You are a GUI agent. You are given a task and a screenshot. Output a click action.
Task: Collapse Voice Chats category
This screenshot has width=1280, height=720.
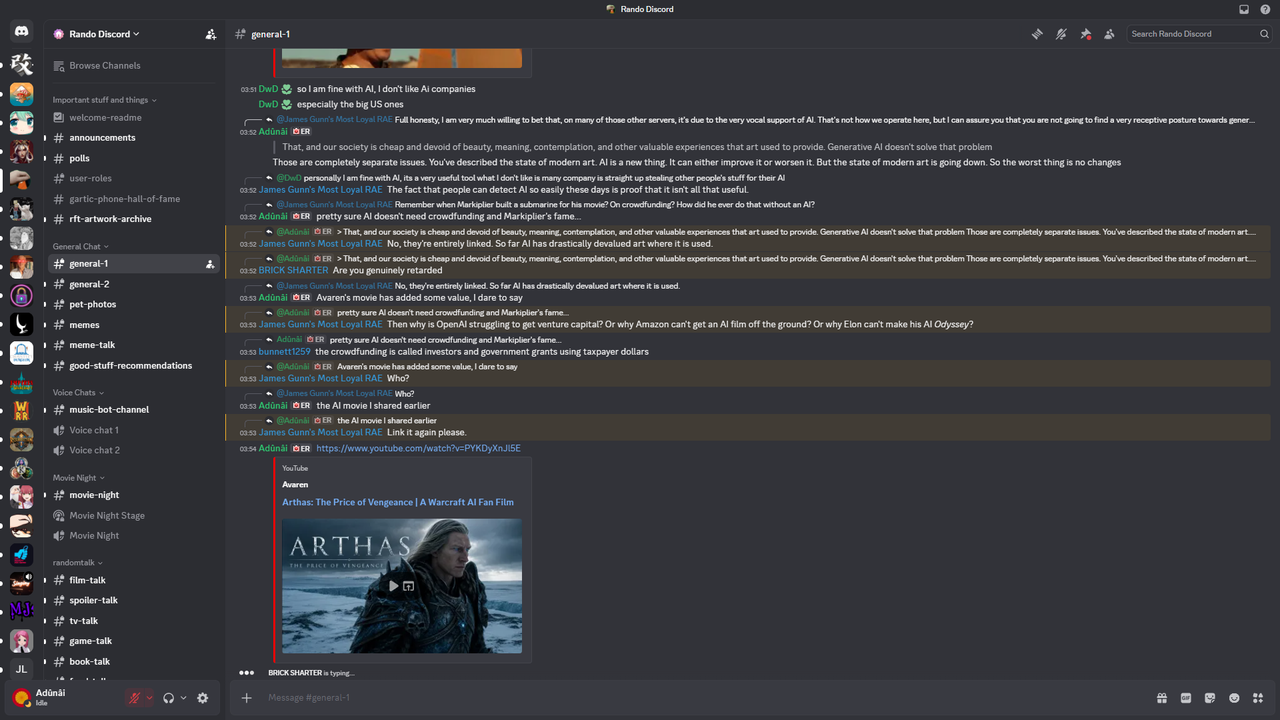[78, 392]
